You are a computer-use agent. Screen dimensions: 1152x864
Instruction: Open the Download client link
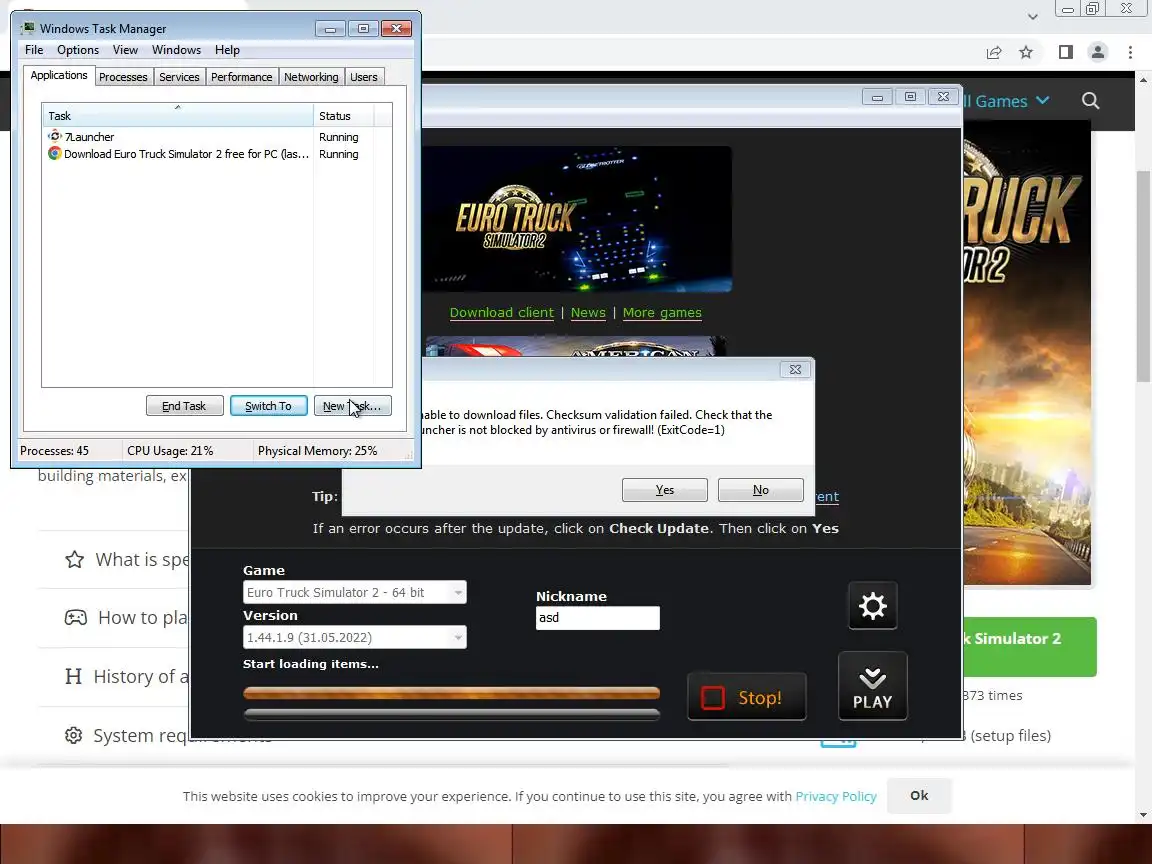502,313
